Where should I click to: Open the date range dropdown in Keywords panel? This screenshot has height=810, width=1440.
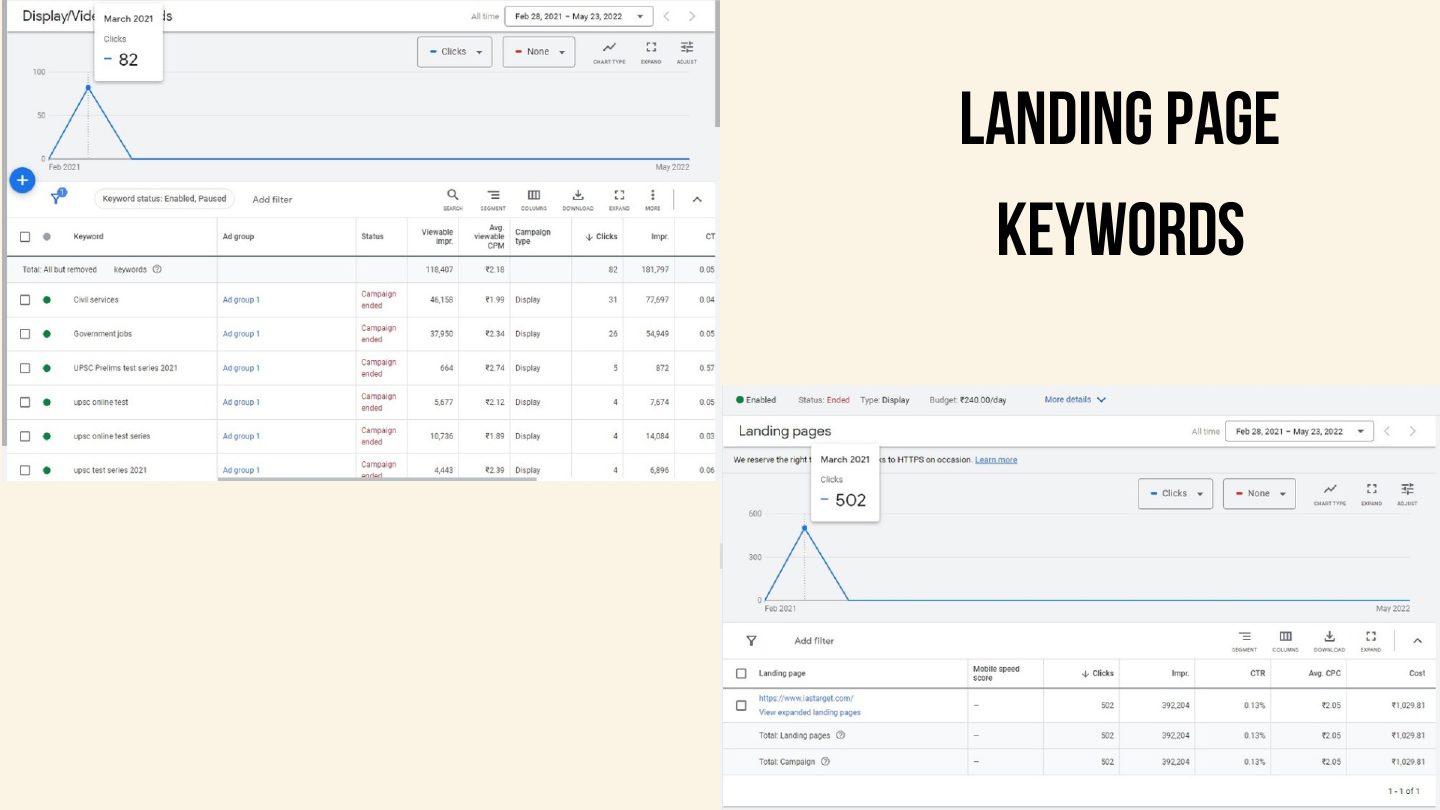click(579, 16)
